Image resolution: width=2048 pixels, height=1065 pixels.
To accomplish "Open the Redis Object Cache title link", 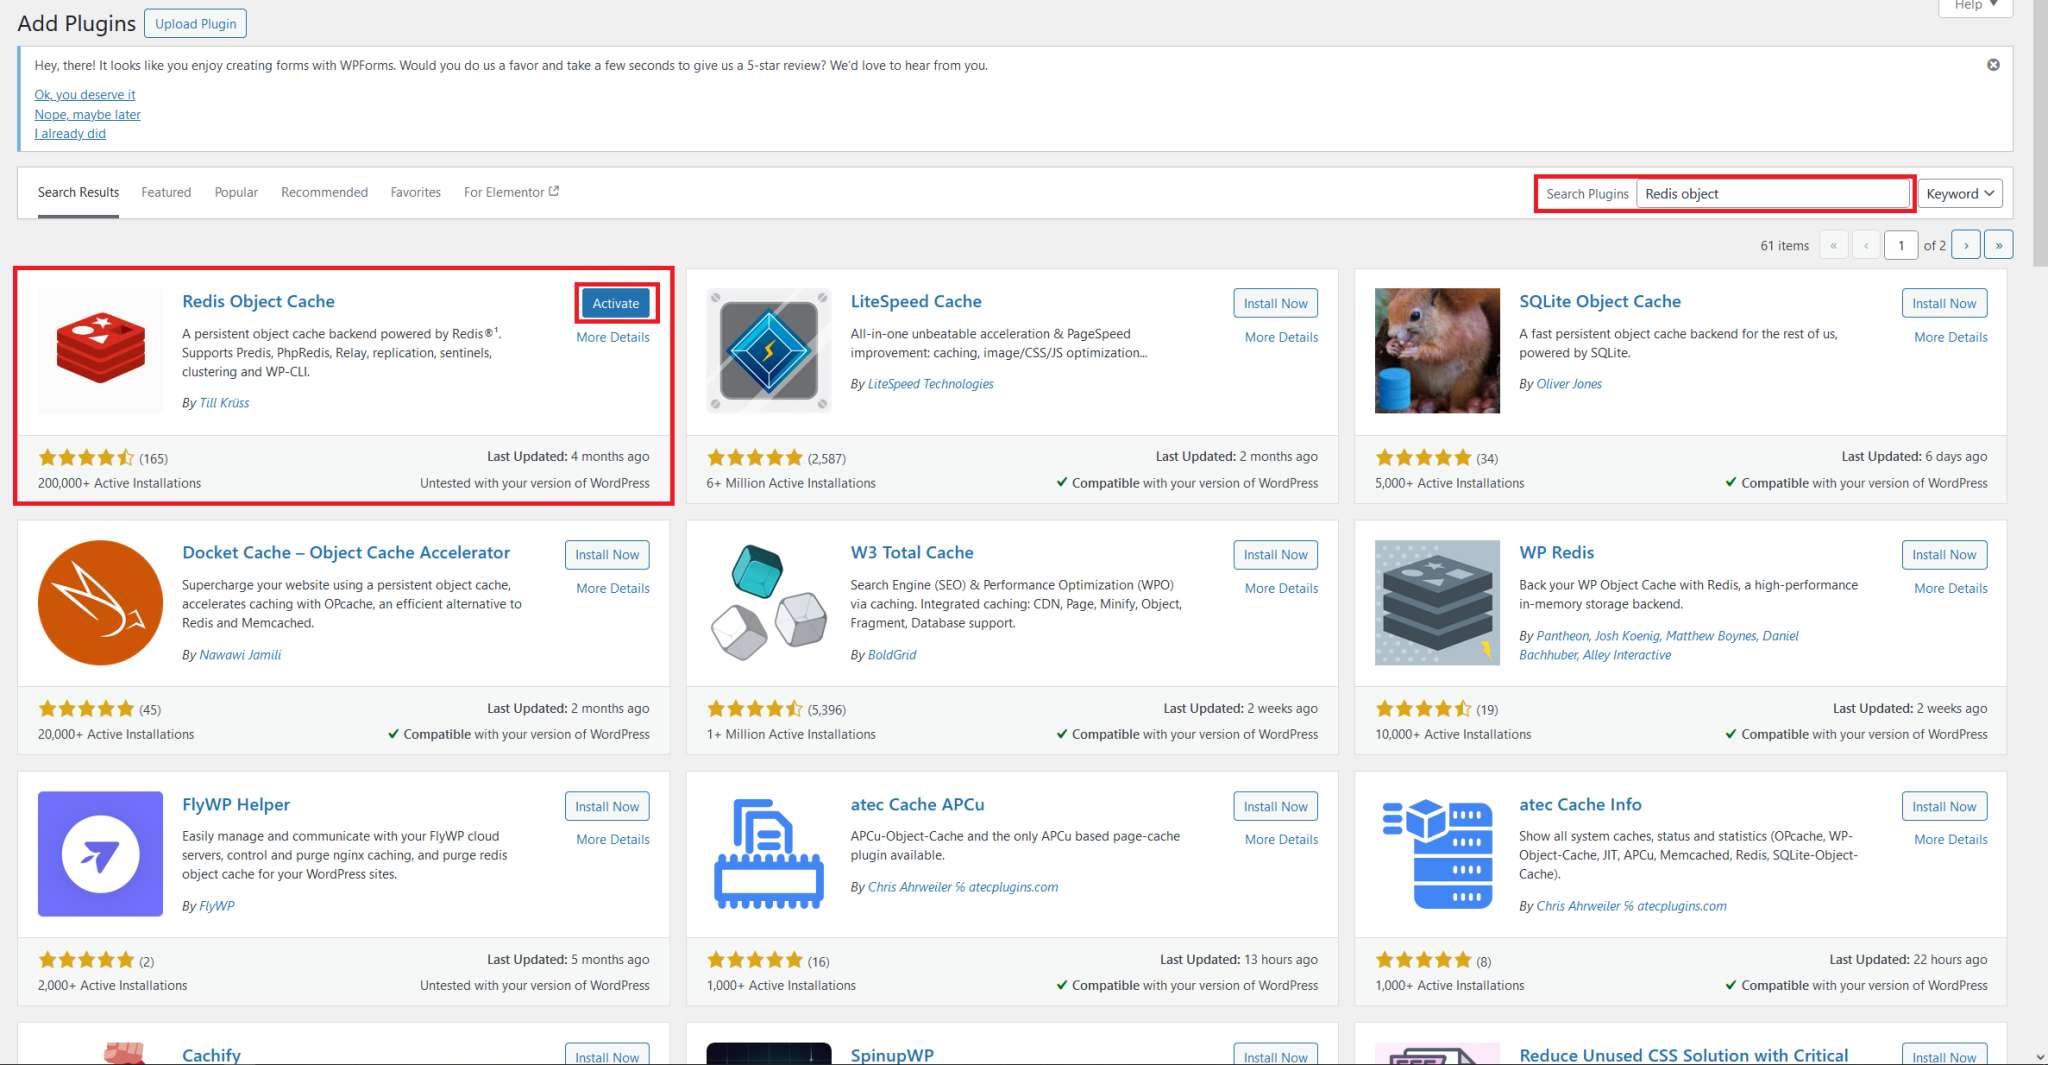I will tap(258, 301).
